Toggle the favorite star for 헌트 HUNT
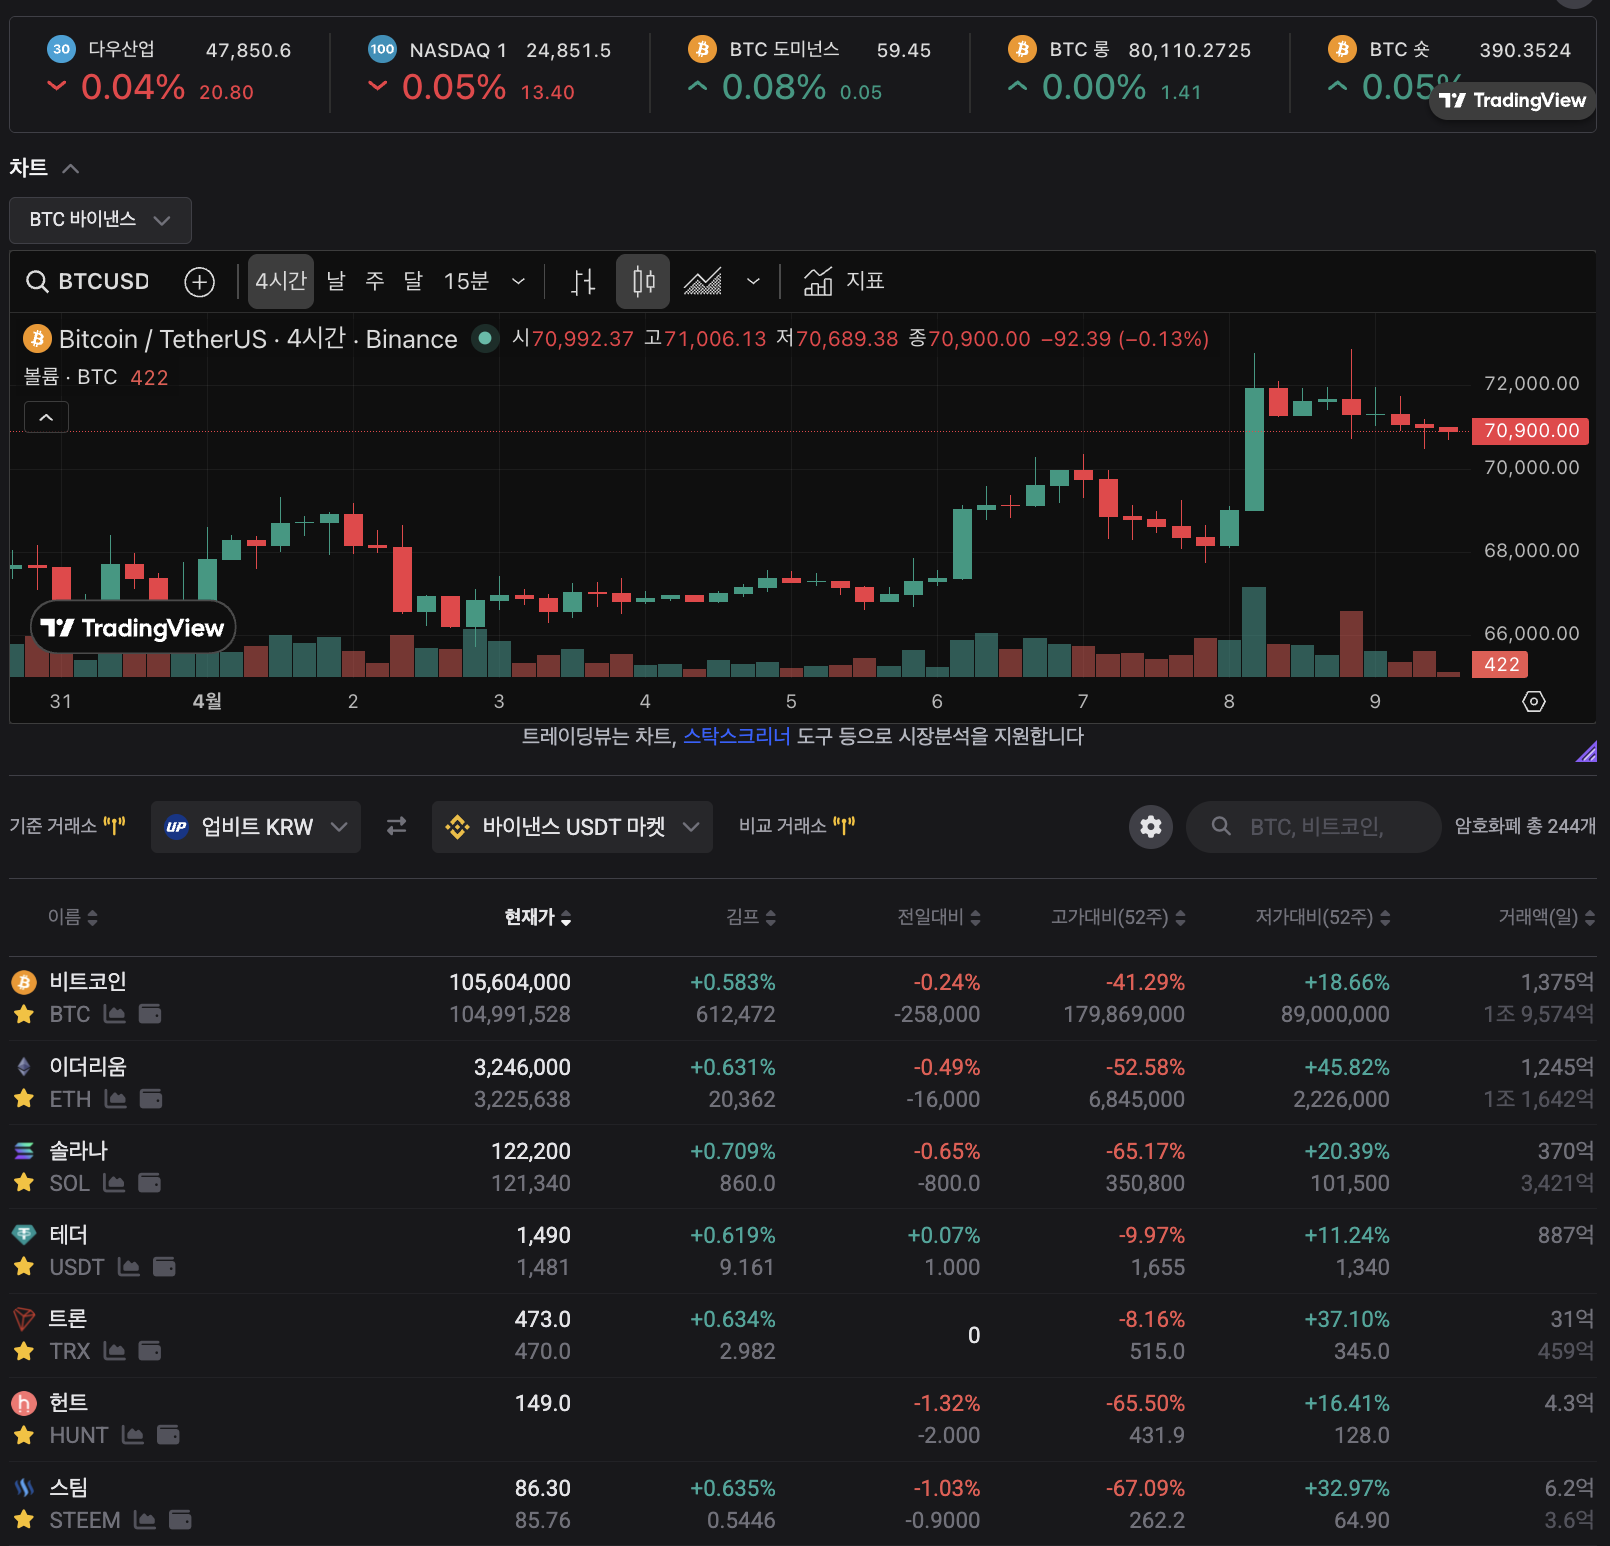 (24, 1435)
